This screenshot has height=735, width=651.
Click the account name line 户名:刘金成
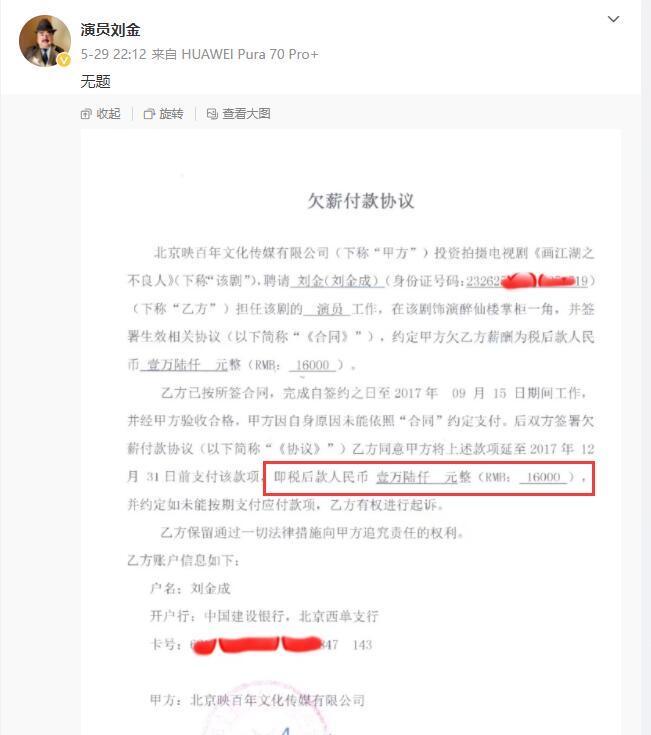(190, 588)
